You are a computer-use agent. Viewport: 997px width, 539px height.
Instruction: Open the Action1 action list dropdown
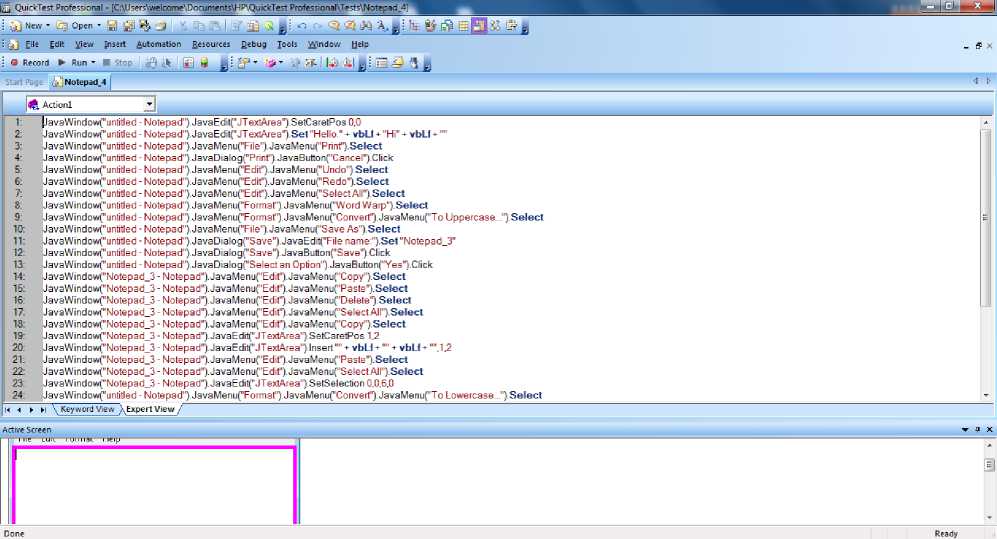coord(149,104)
